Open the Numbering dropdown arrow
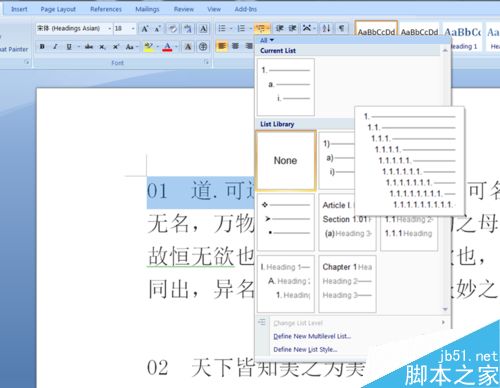 tap(250, 29)
